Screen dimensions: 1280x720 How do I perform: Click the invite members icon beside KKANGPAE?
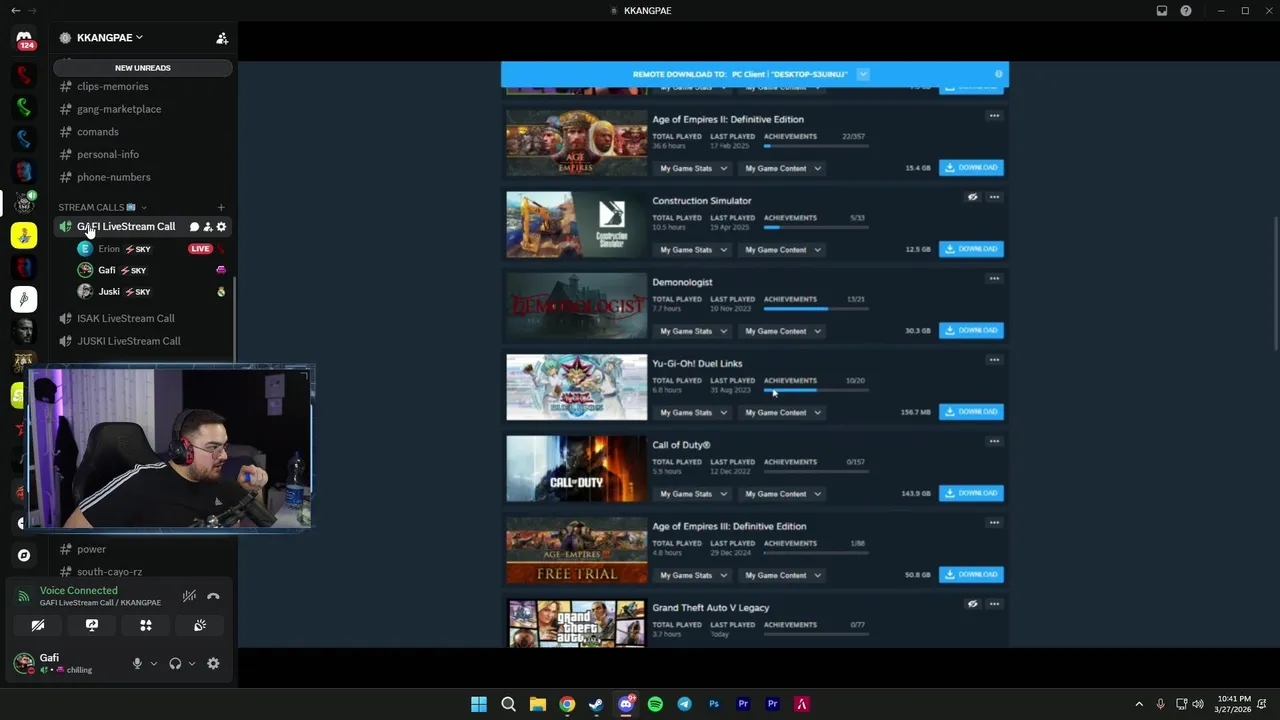click(222, 38)
